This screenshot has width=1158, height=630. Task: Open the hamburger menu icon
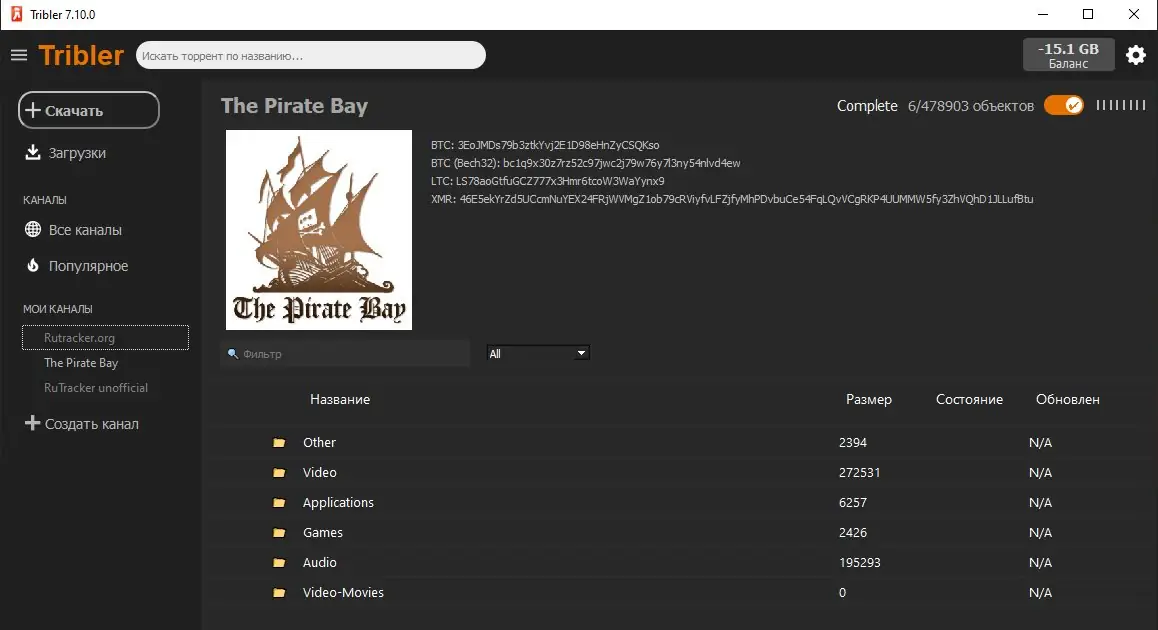pyautogui.click(x=19, y=55)
